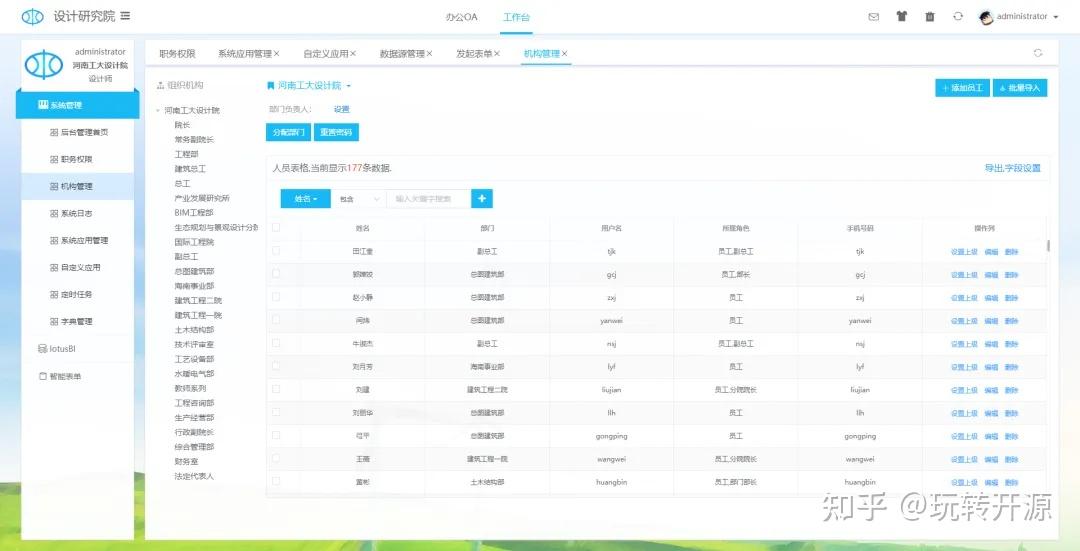Open the 包含 condition dropdown

(x=357, y=199)
